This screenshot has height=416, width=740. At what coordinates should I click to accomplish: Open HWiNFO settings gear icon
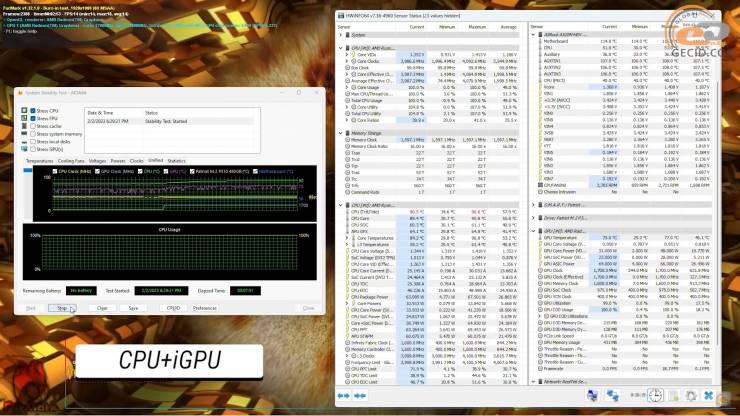click(x=691, y=396)
